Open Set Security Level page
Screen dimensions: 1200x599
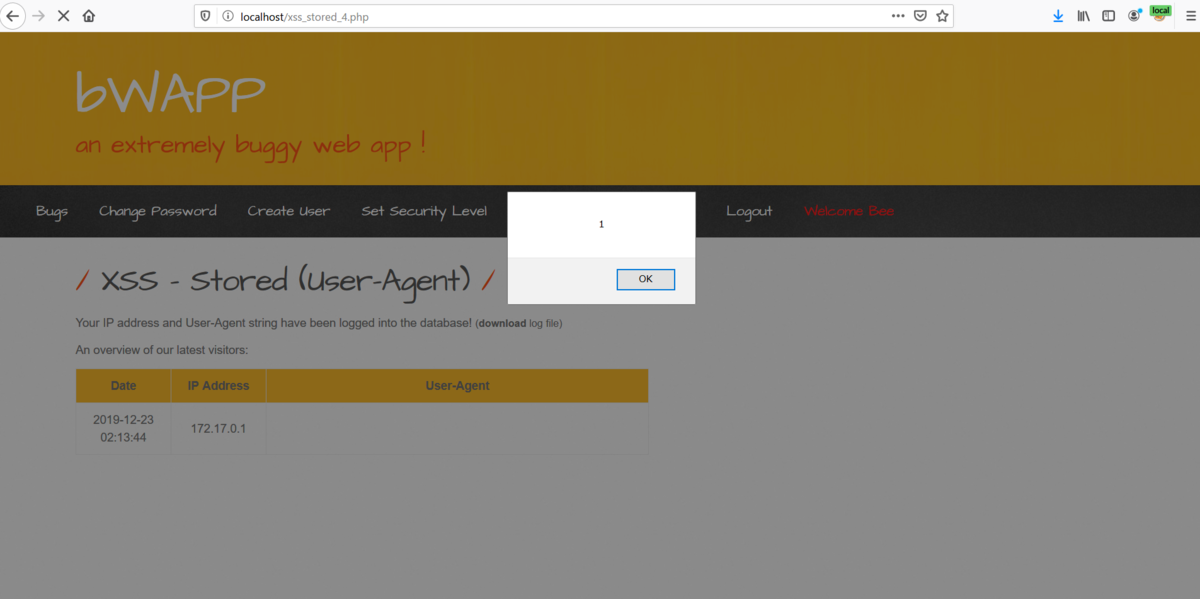pyautogui.click(x=424, y=211)
